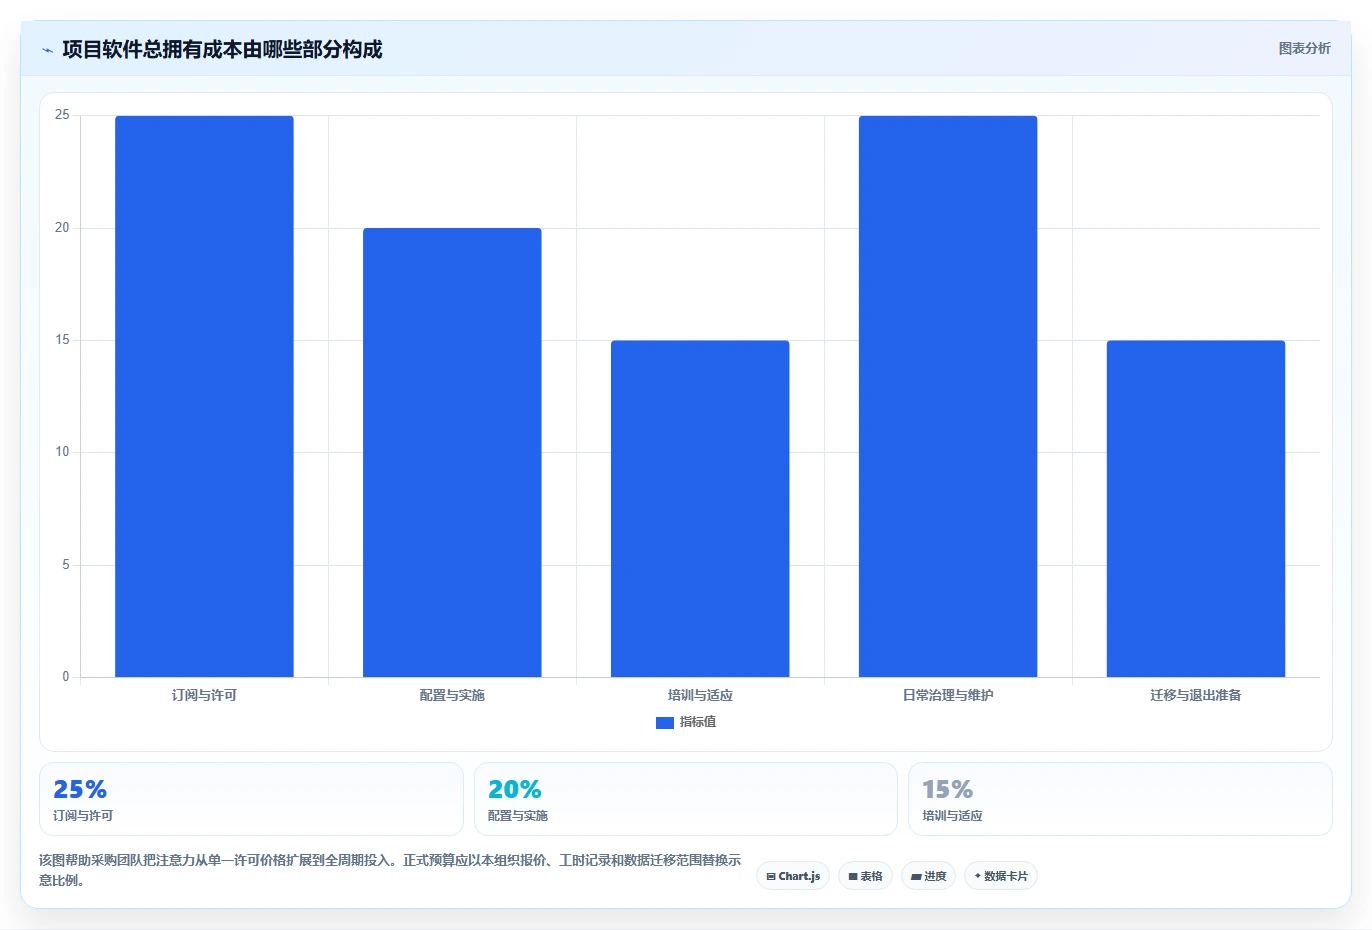
Task: Click the y-axis value 10
Action: 62,452
